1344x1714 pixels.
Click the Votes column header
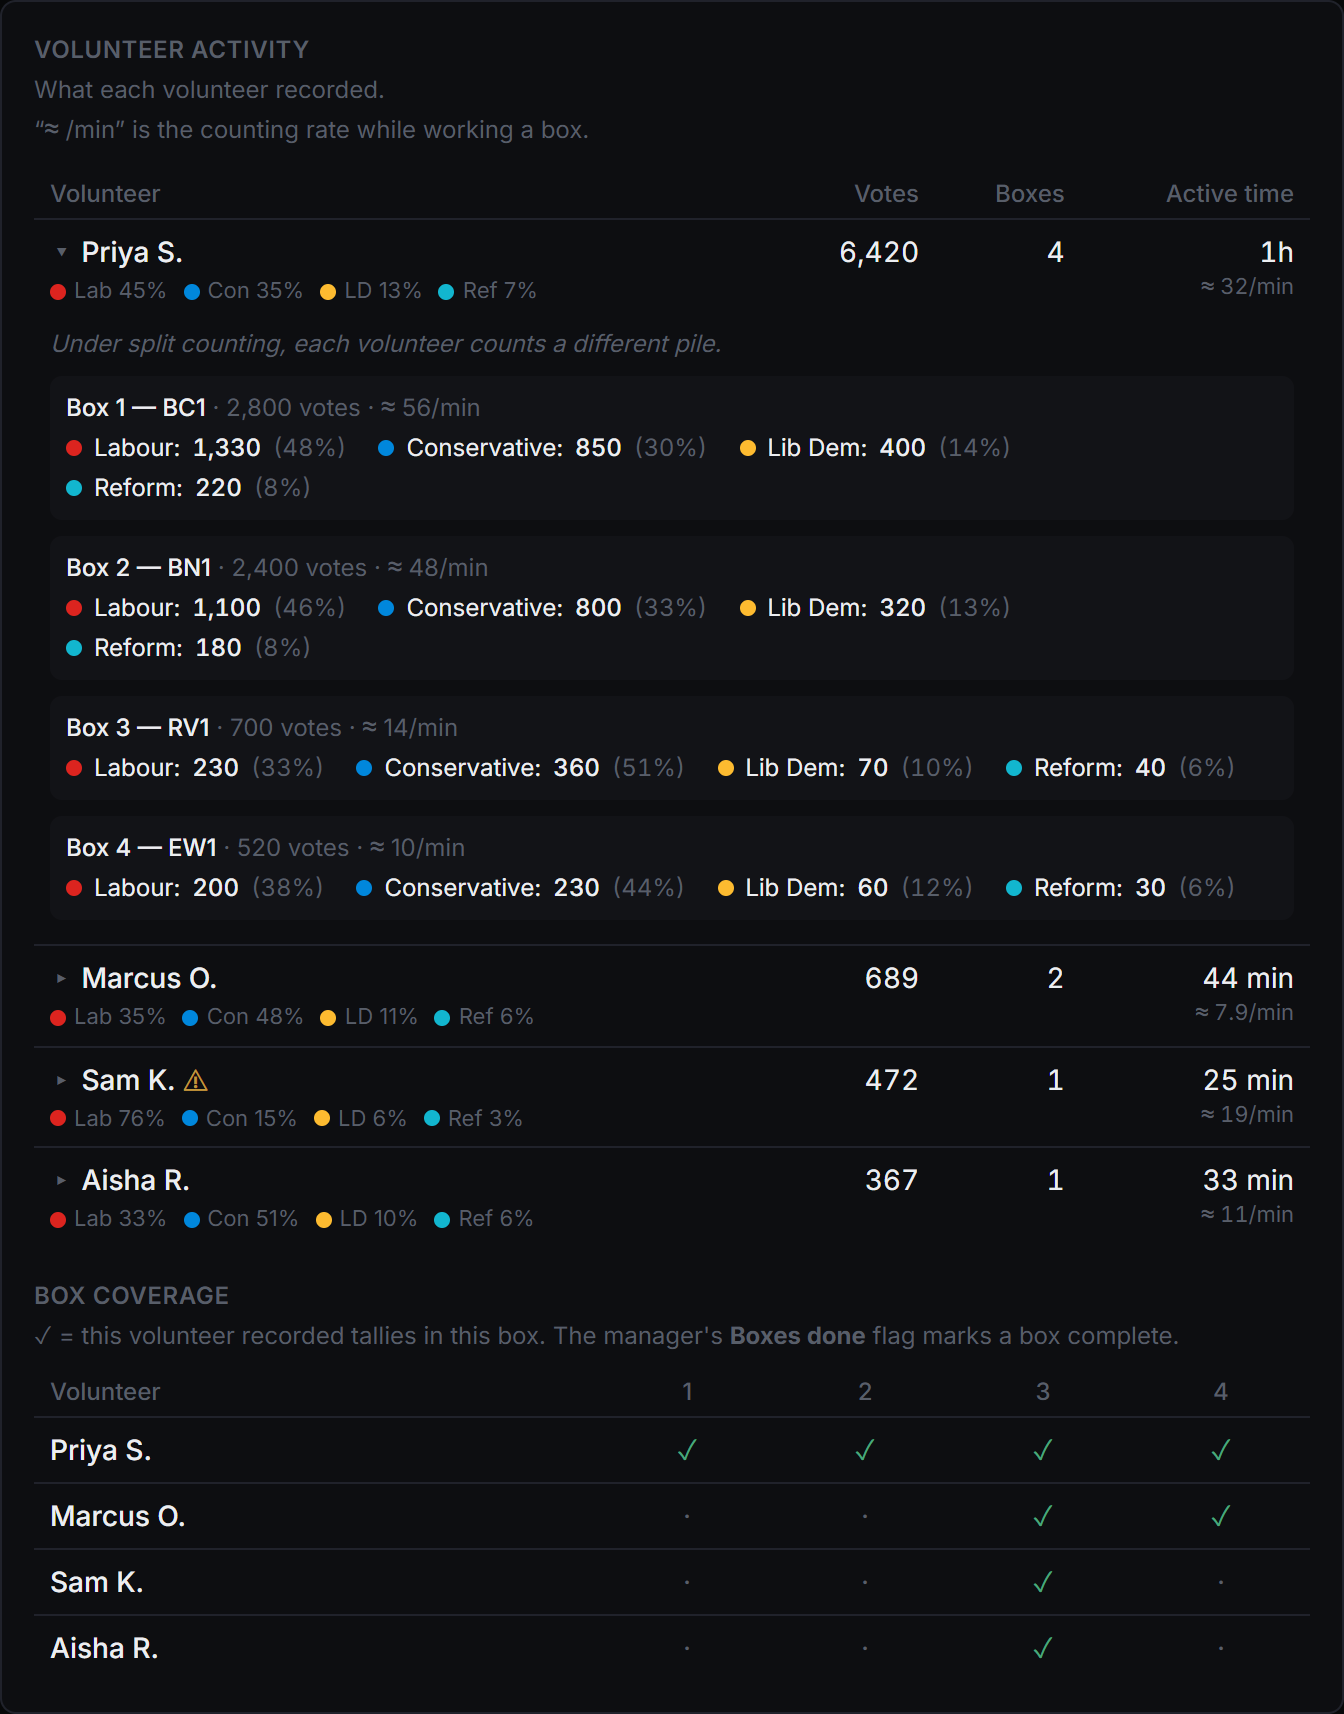click(x=886, y=194)
